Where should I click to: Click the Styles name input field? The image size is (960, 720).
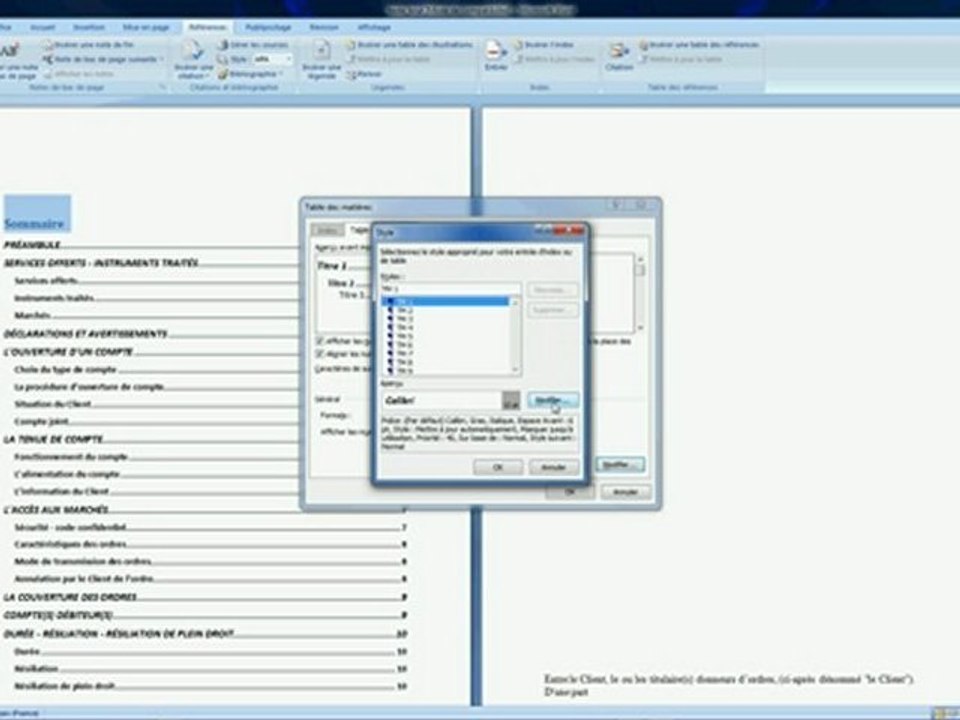(451, 289)
